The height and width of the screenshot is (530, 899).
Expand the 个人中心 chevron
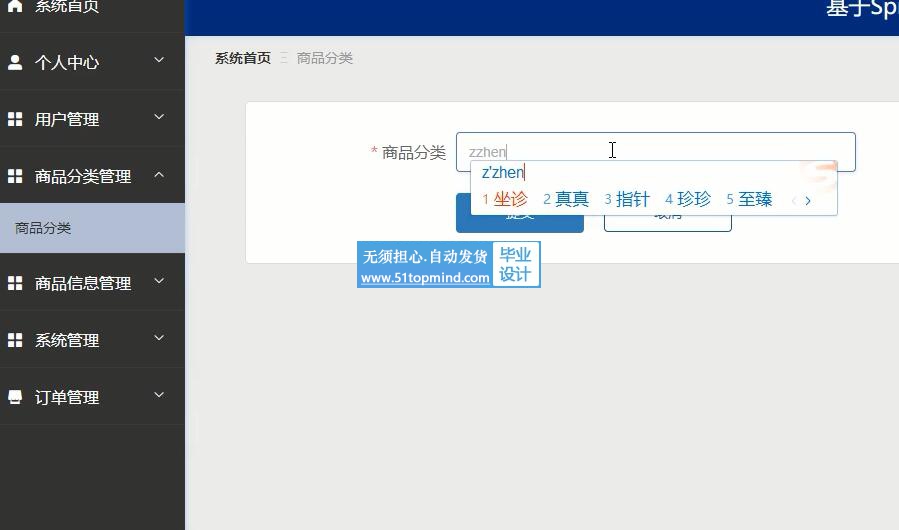pos(159,60)
